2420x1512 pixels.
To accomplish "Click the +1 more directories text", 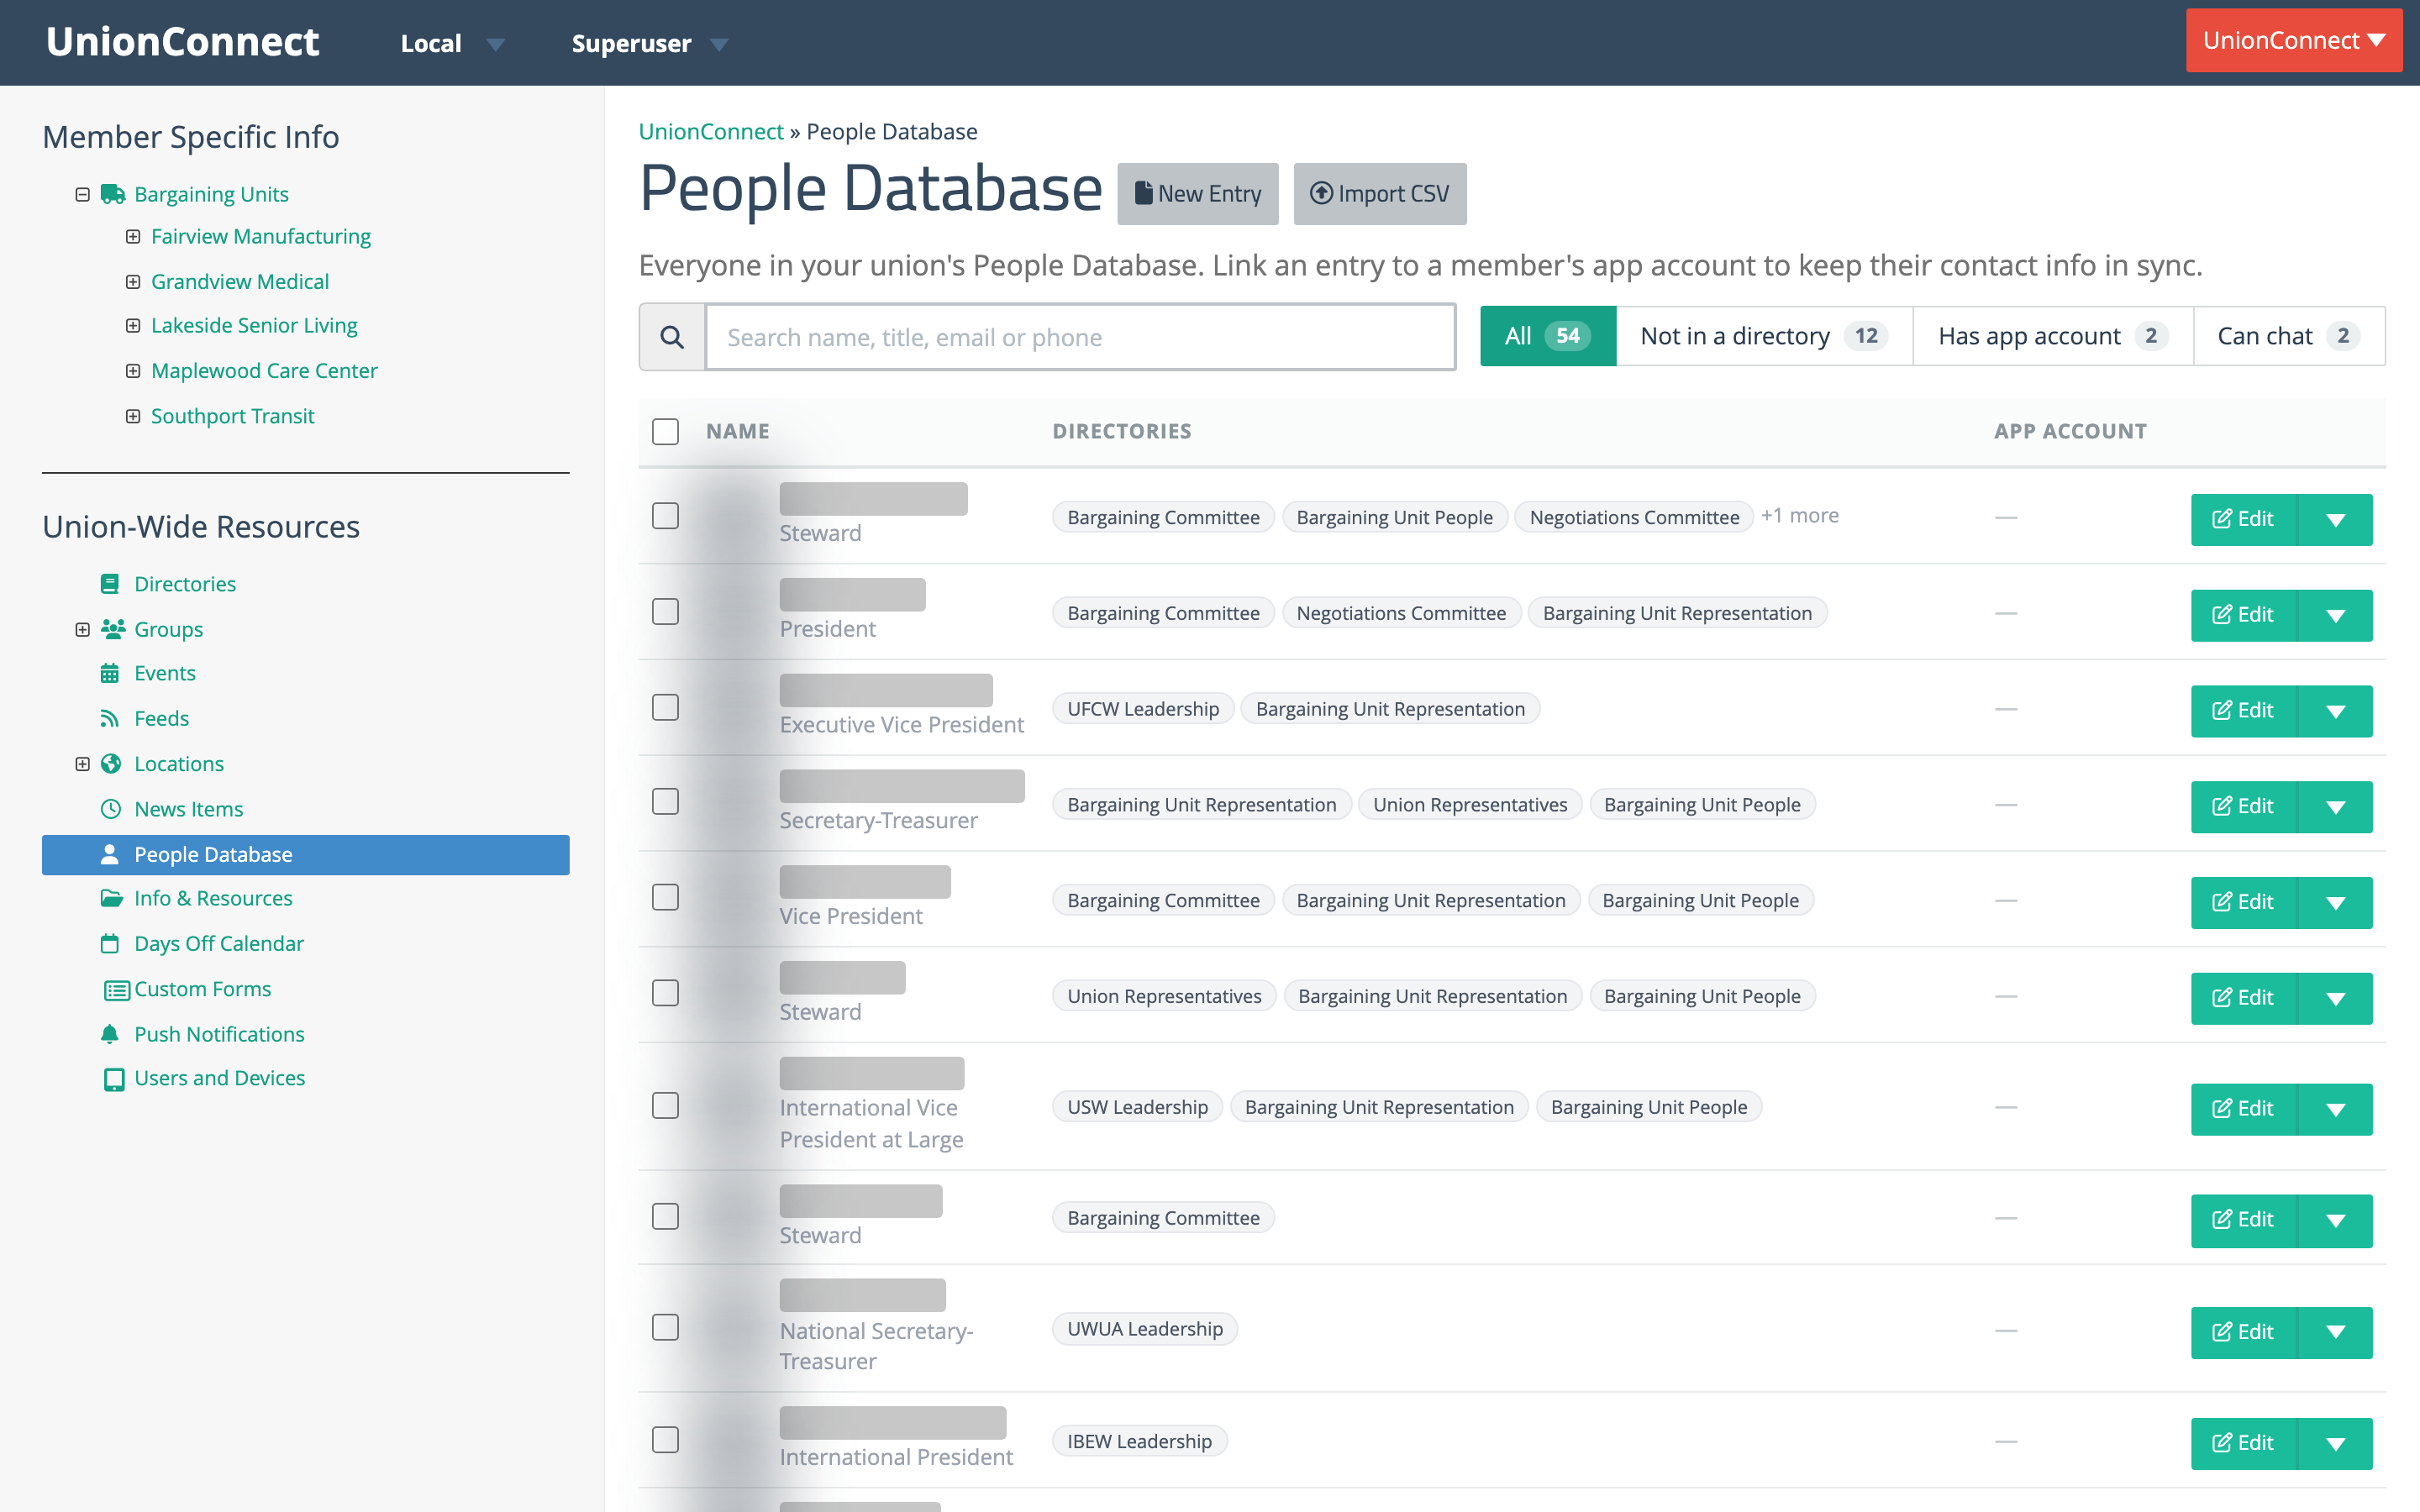I will coord(1800,516).
